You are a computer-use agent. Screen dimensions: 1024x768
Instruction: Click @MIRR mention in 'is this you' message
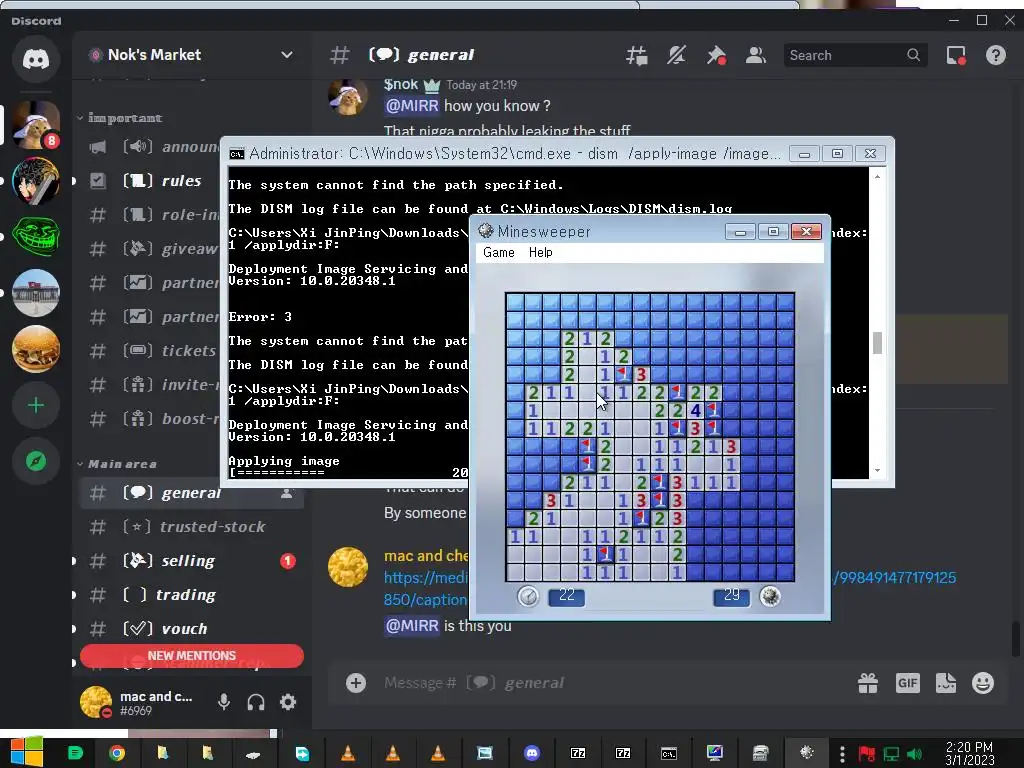coord(411,626)
